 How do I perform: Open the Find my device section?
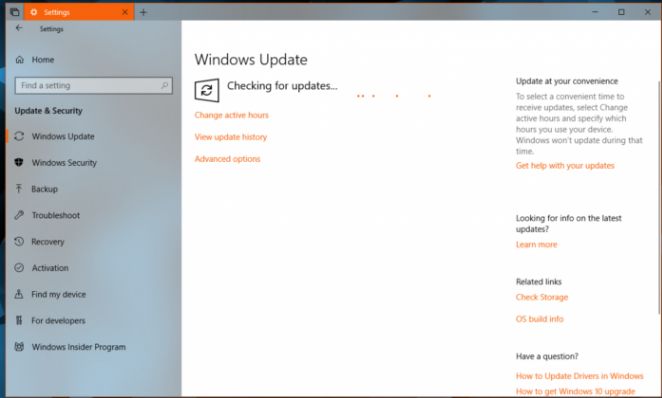tap(58, 294)
